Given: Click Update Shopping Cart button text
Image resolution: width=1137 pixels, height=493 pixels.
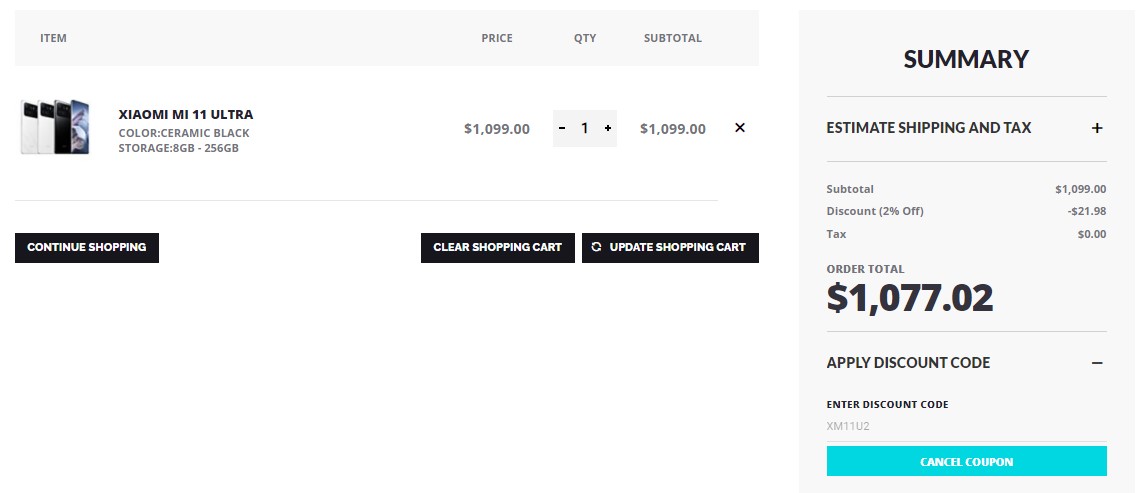Looking at the screenshot, I should point(677,247).
